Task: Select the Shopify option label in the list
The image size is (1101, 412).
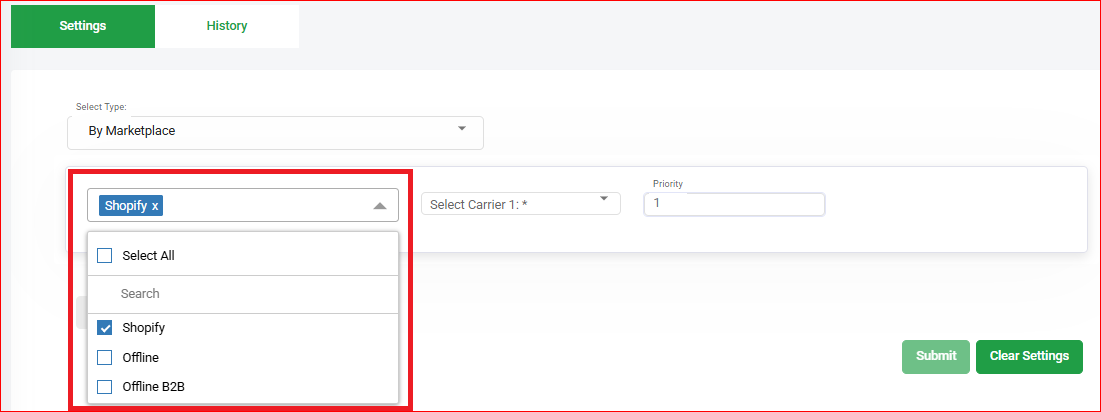Action: (x=144, y=328)
